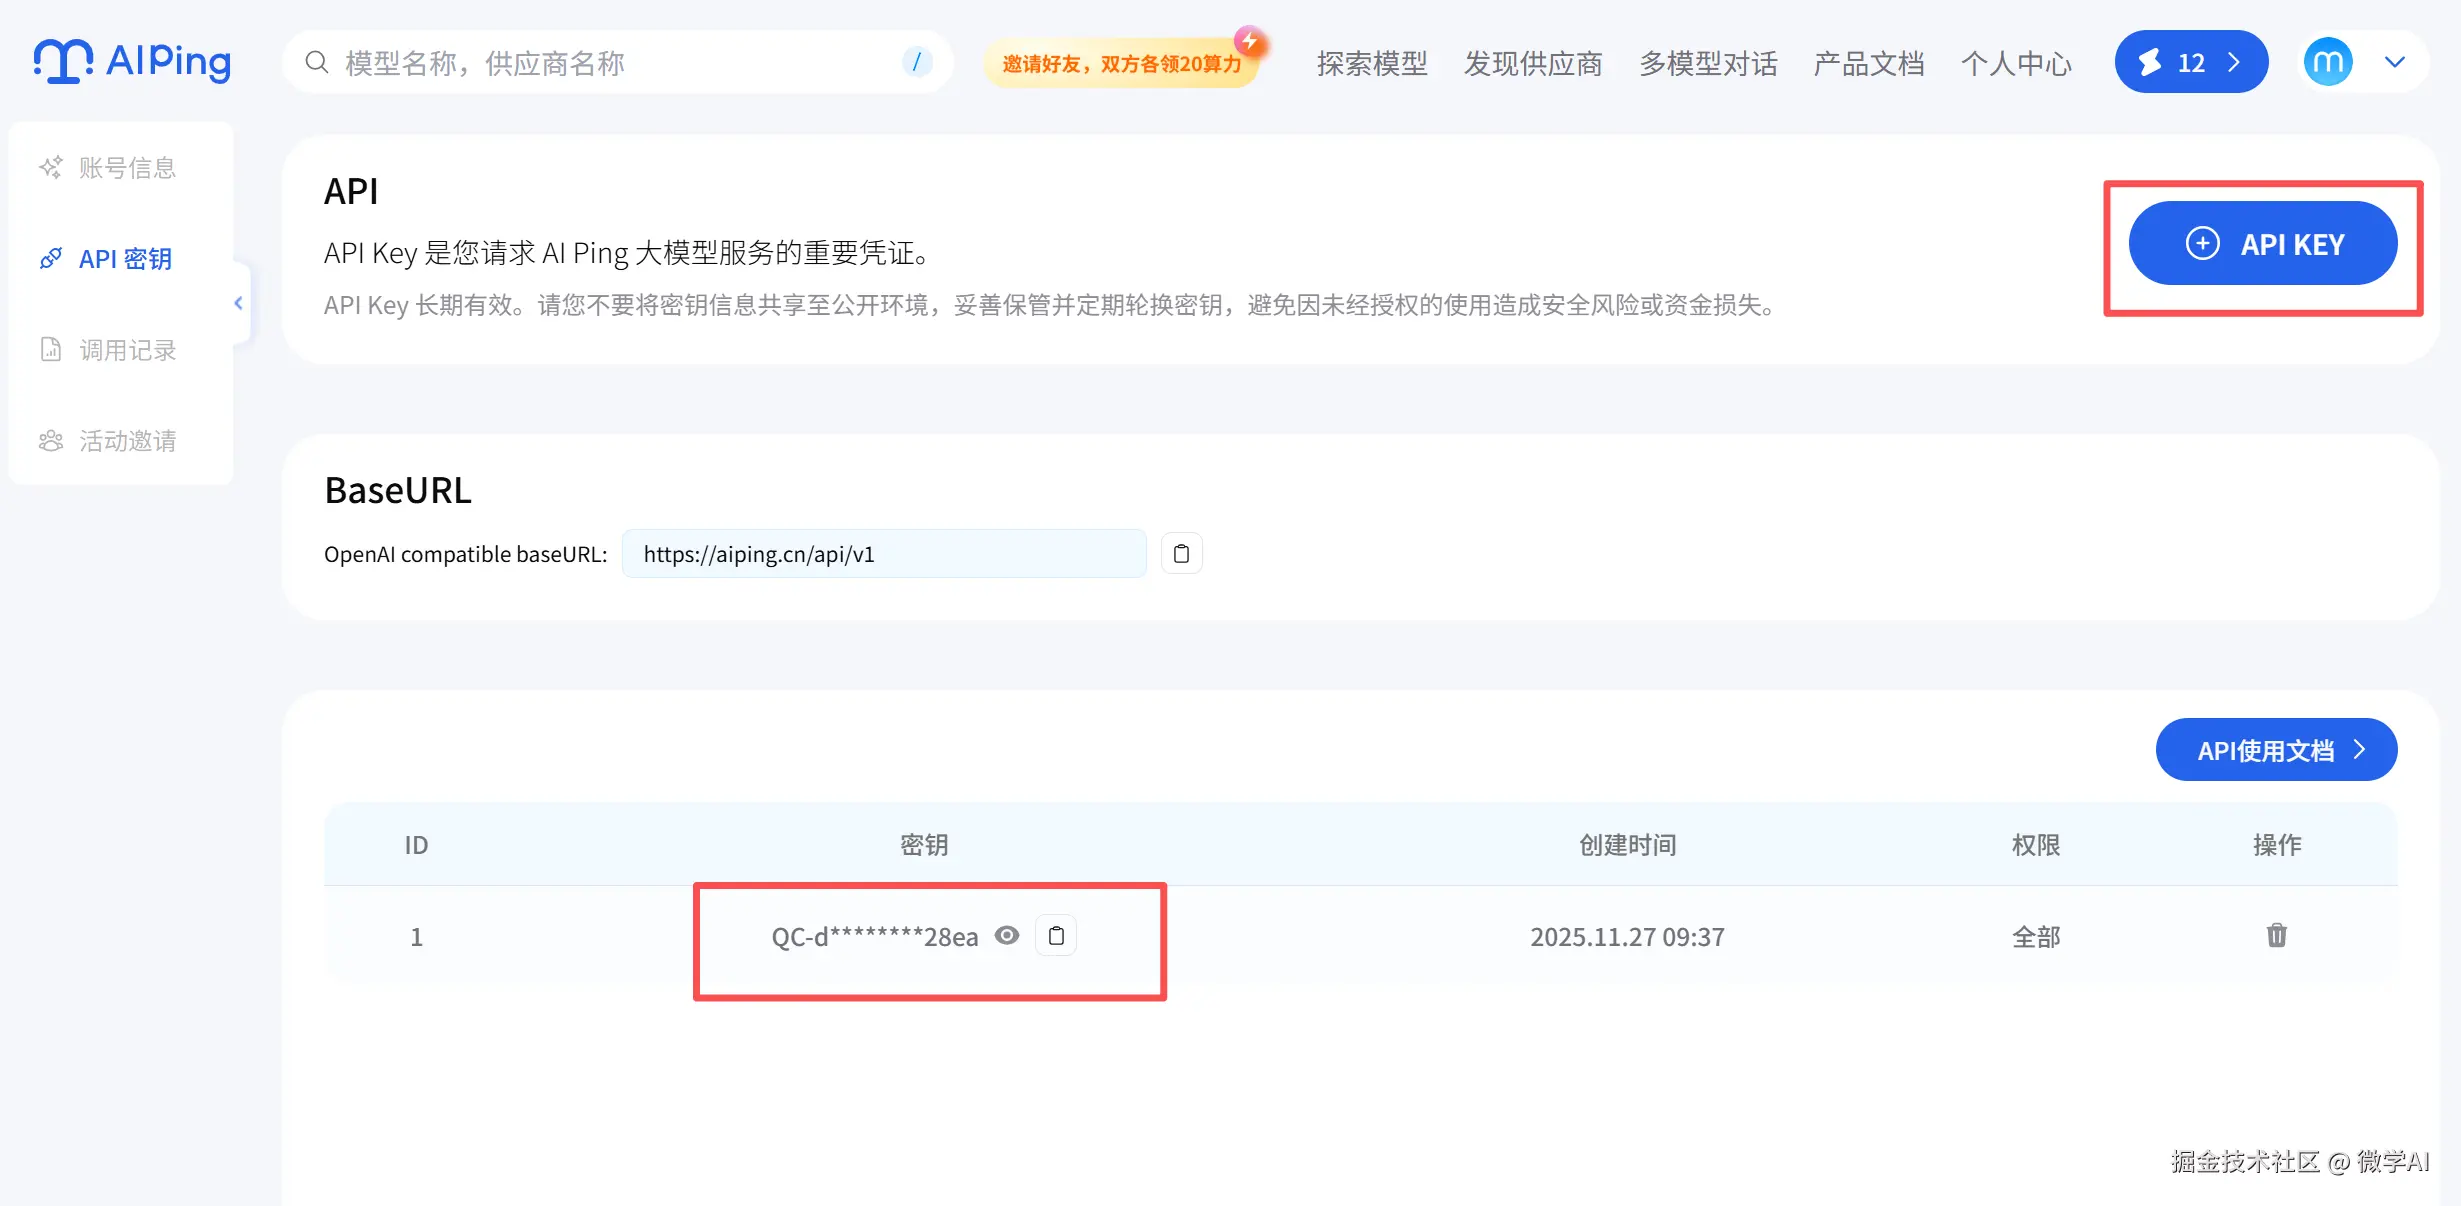2461x1206 pixels.
Task: Copy the OpenAI compatible baseURL
Action: click(x=1181, y=554)
